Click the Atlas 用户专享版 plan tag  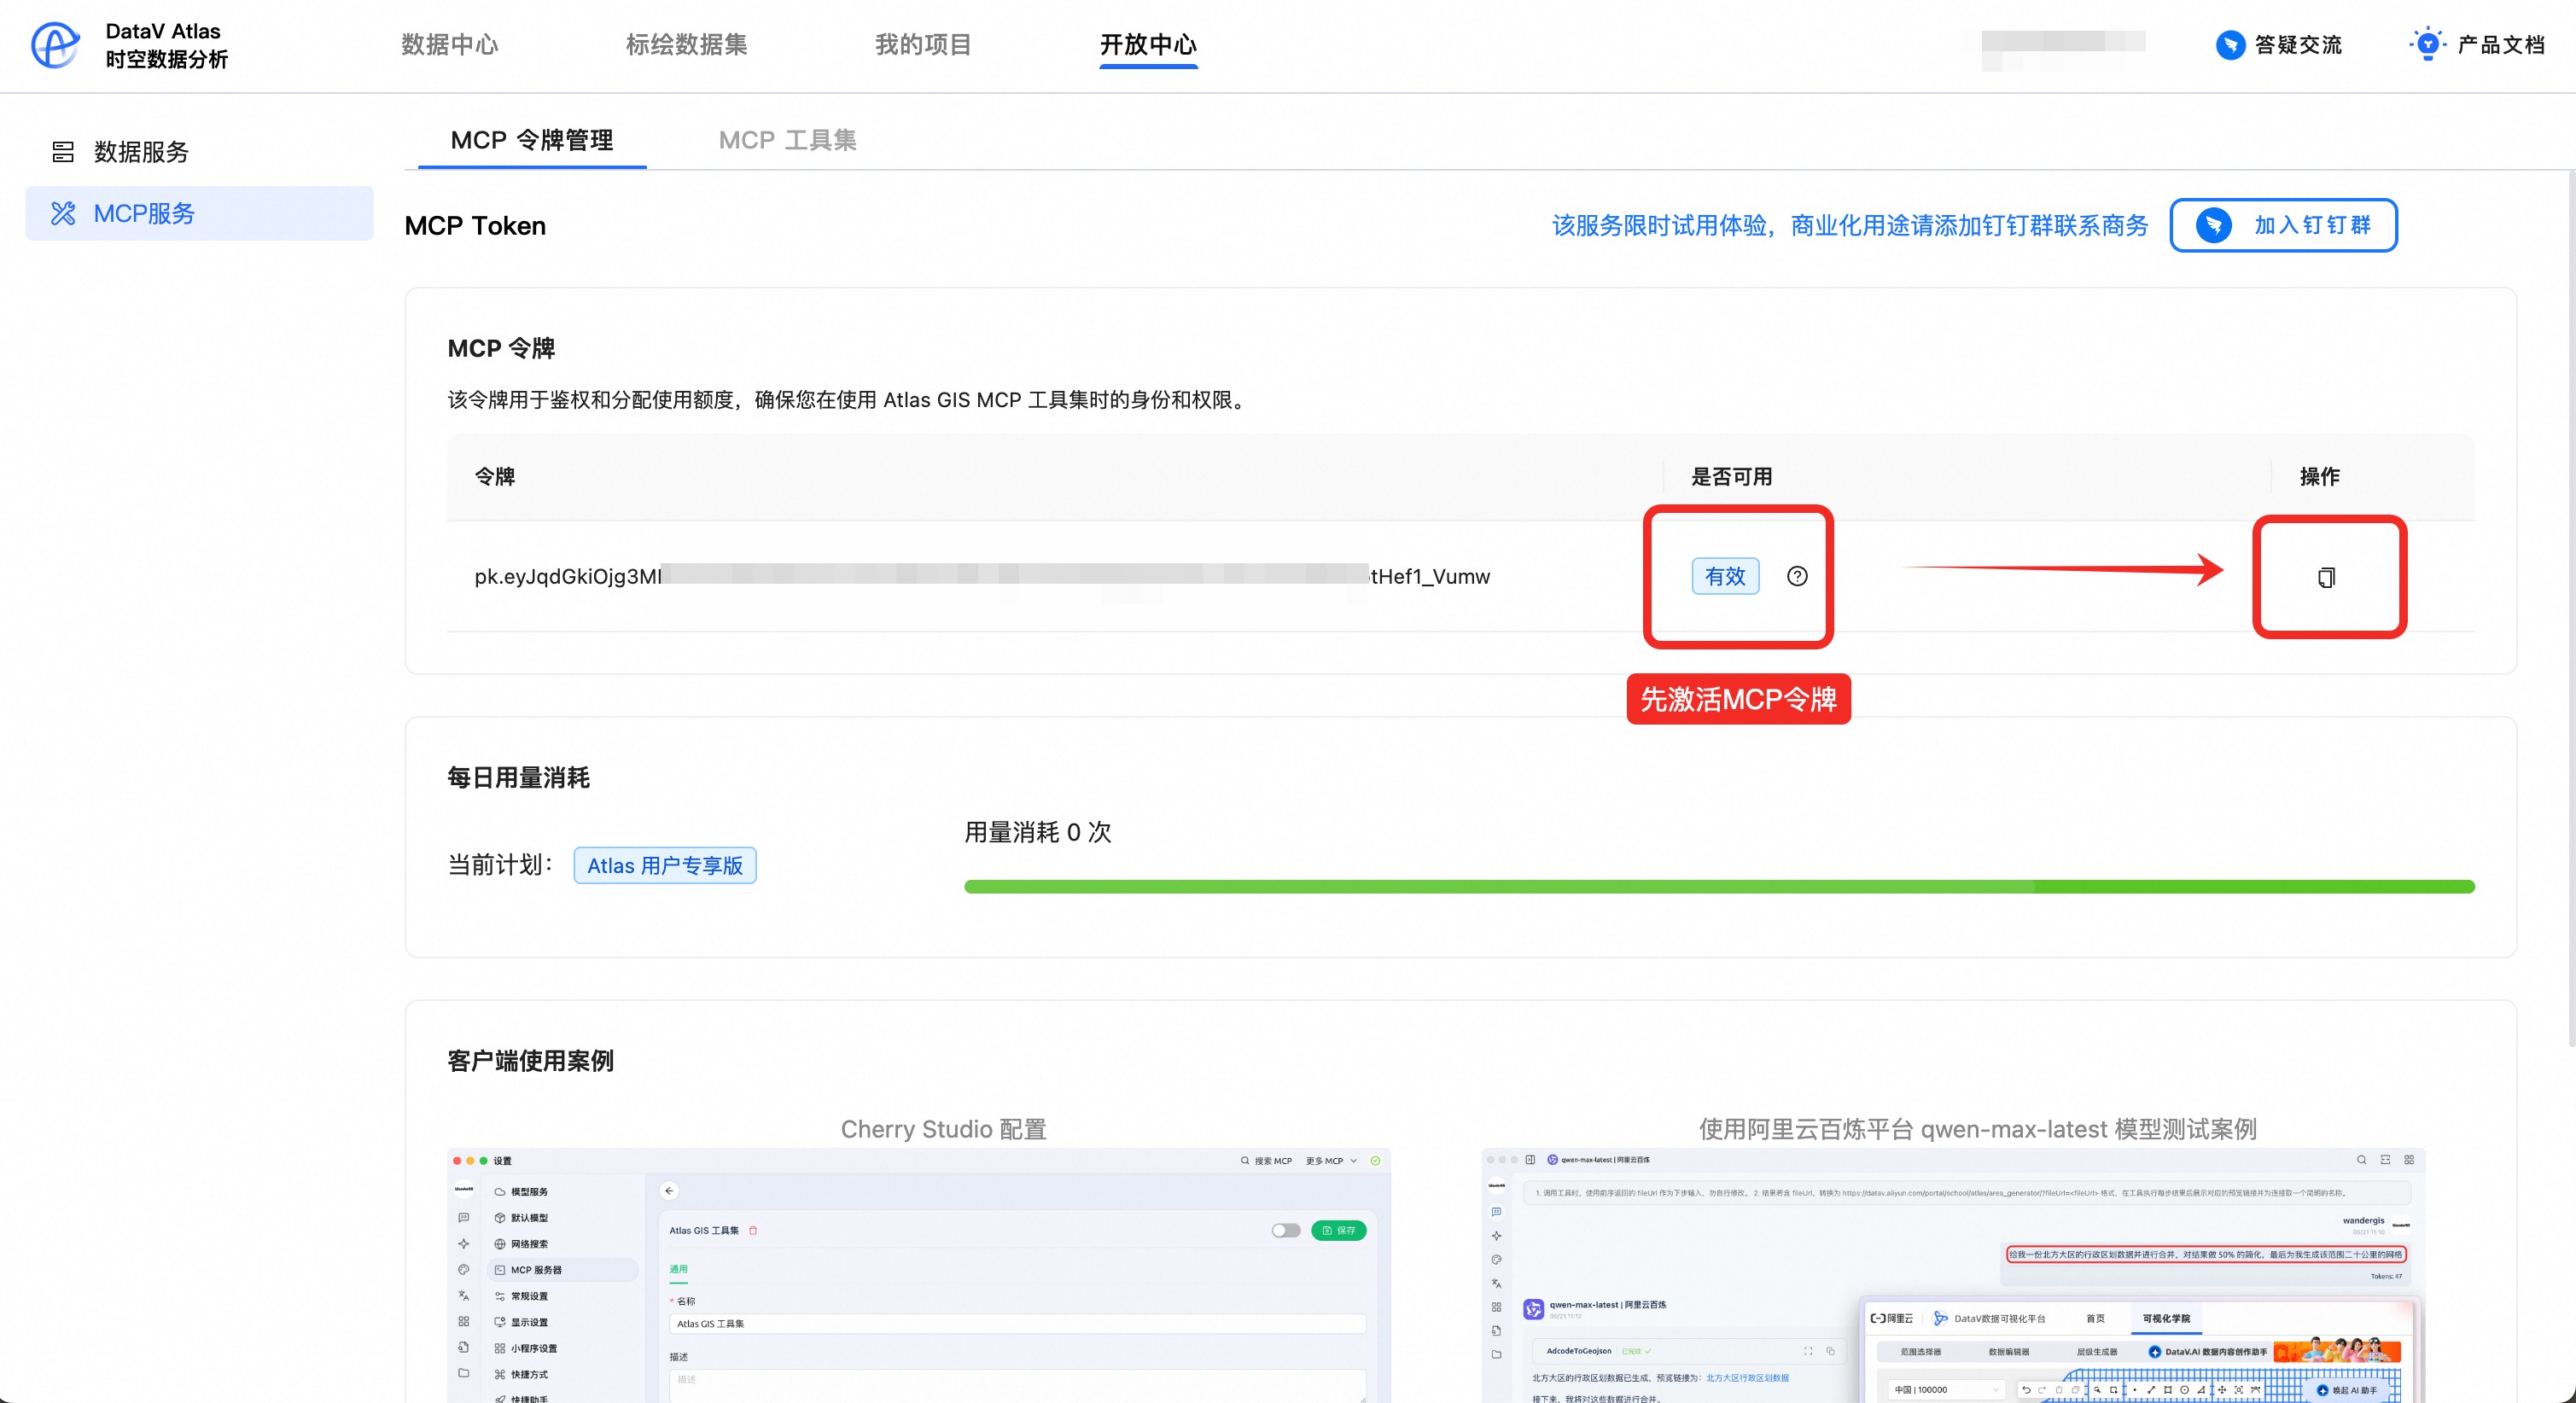point(665,865)
